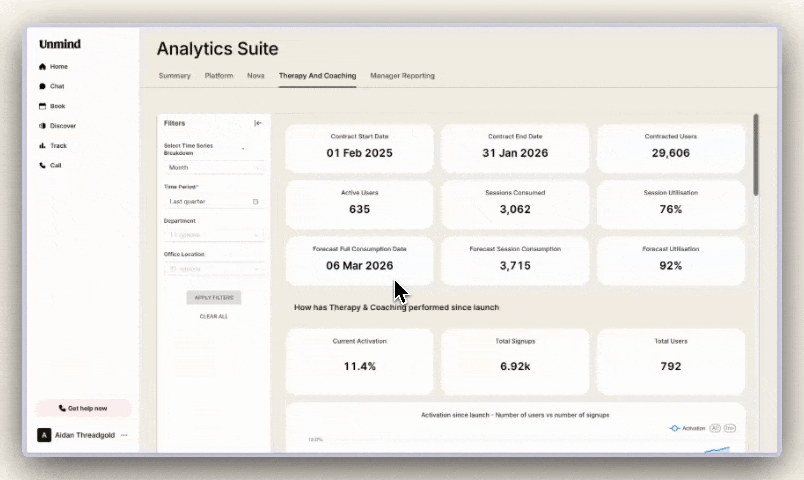Open the Discover section icon
The height and width of the screenshot is (480, 804).
(42, 126)
